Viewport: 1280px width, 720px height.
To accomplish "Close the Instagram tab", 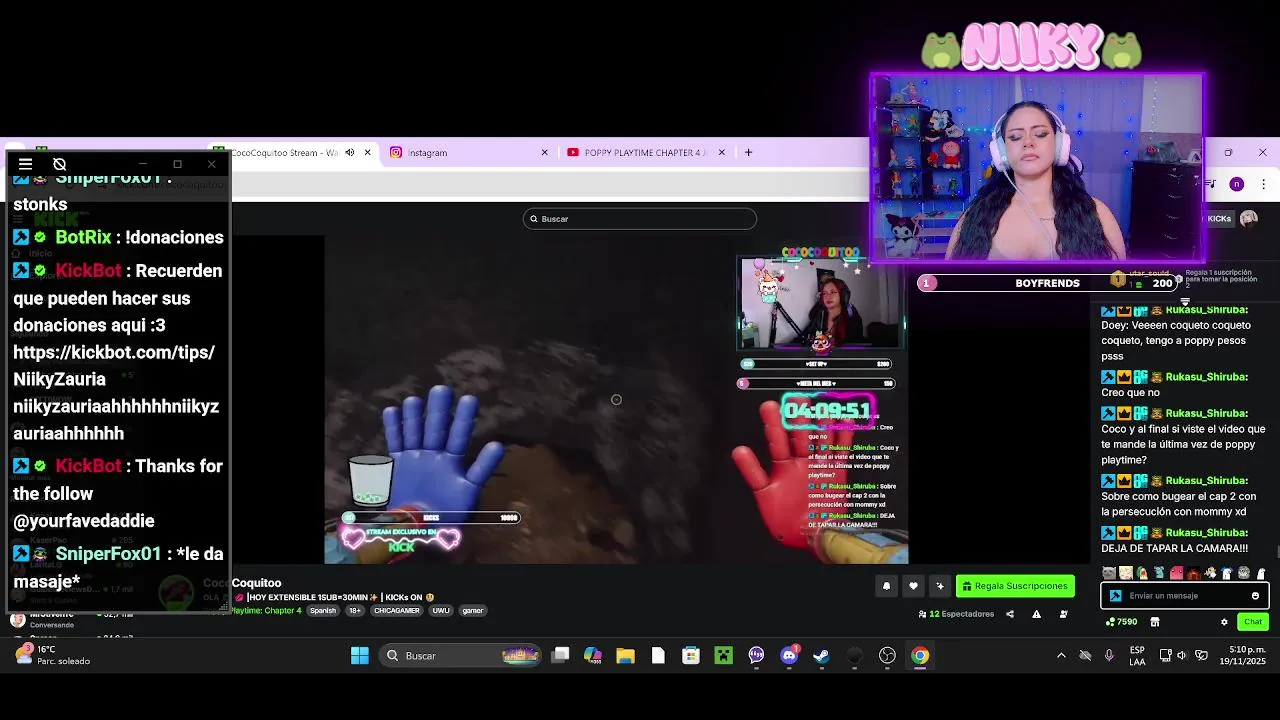I will pos(544,152).
